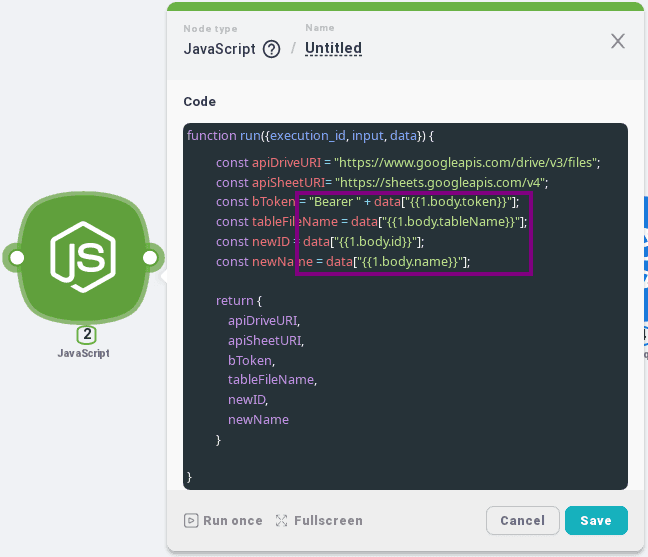Viewport: 648px width, 557px height.
Task: Click the green JavaScript node icon
Action: (83, 258)
